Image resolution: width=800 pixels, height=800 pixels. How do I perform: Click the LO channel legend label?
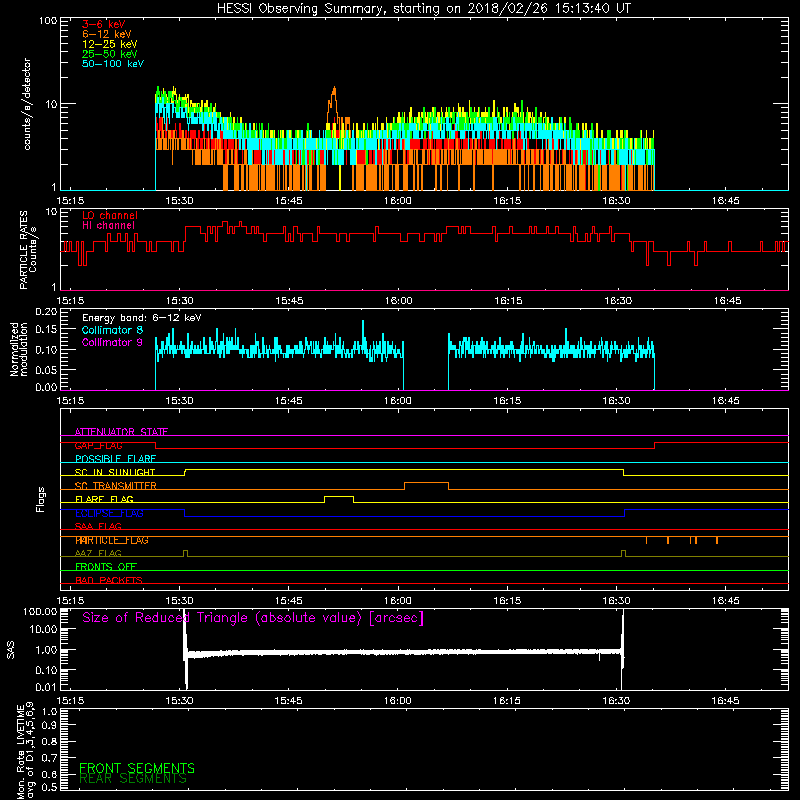[110, 215]
